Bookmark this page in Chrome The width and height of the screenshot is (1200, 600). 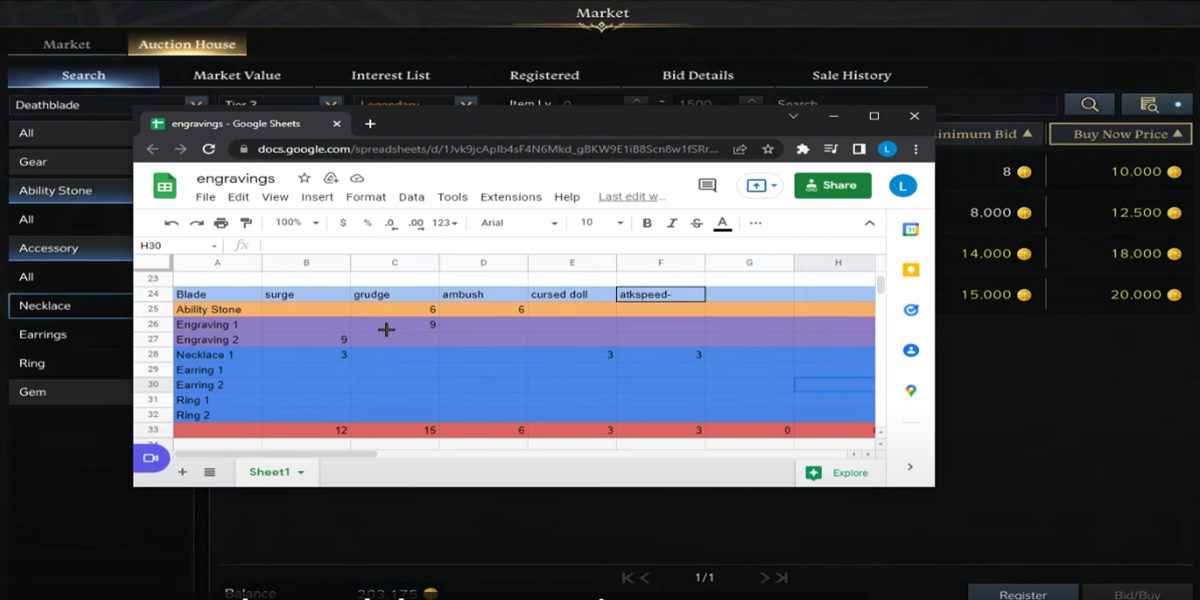[x=767, y=149]
